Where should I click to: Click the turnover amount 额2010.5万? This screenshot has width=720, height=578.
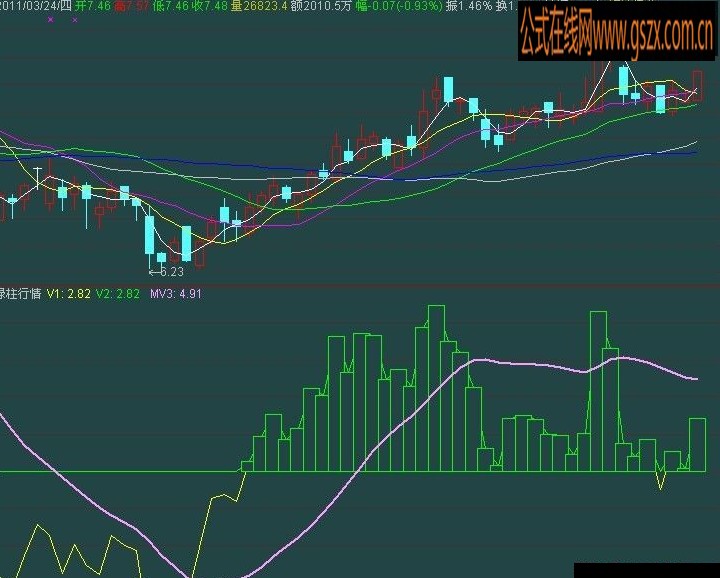click(x=321, y=6)
